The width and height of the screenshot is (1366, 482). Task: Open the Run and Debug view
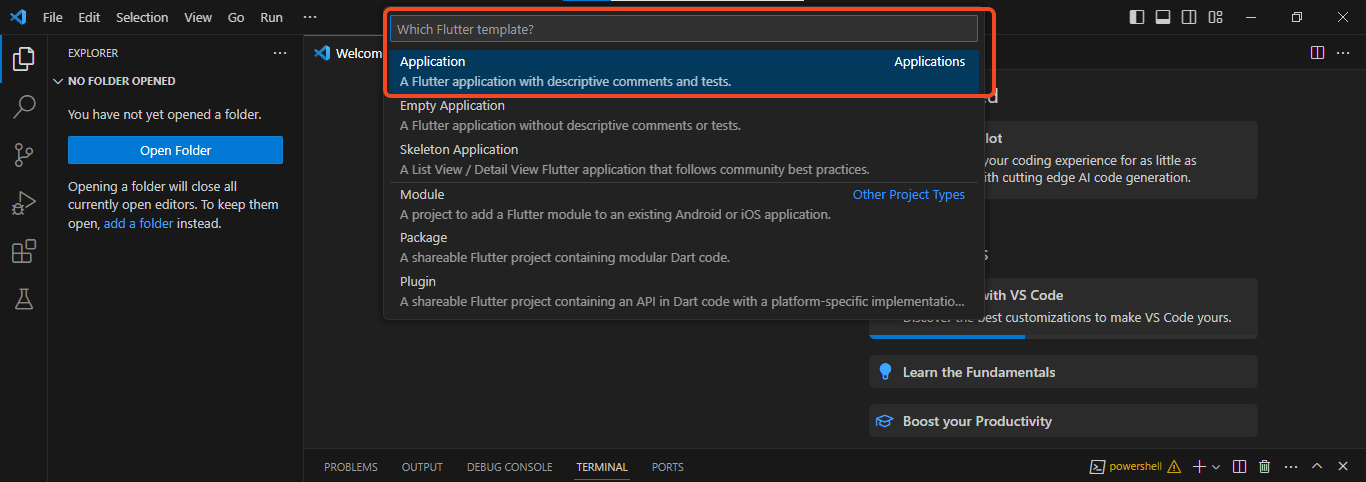[x=23, y=203]
